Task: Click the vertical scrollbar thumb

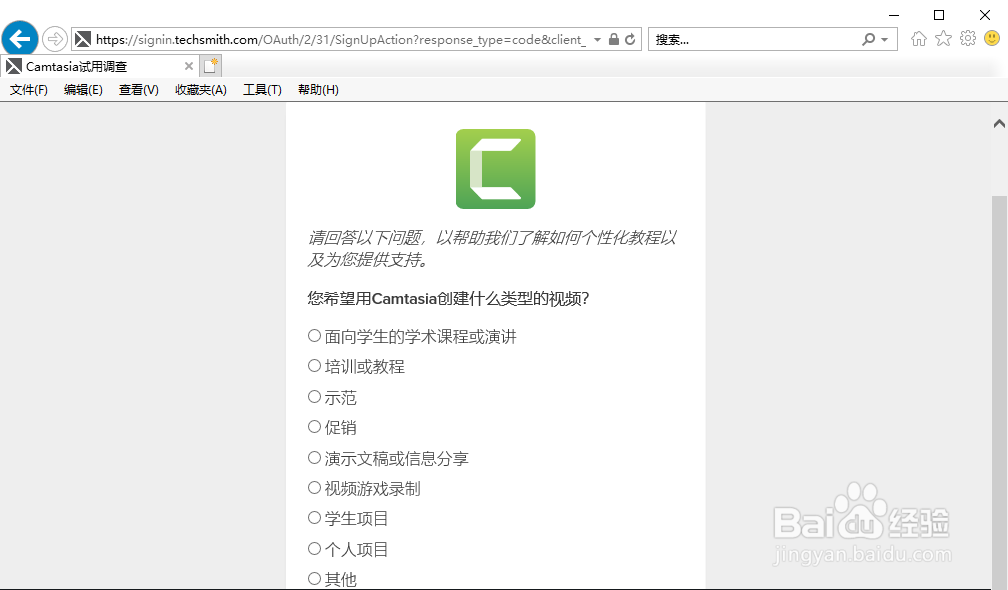Action: coord(999,391)
